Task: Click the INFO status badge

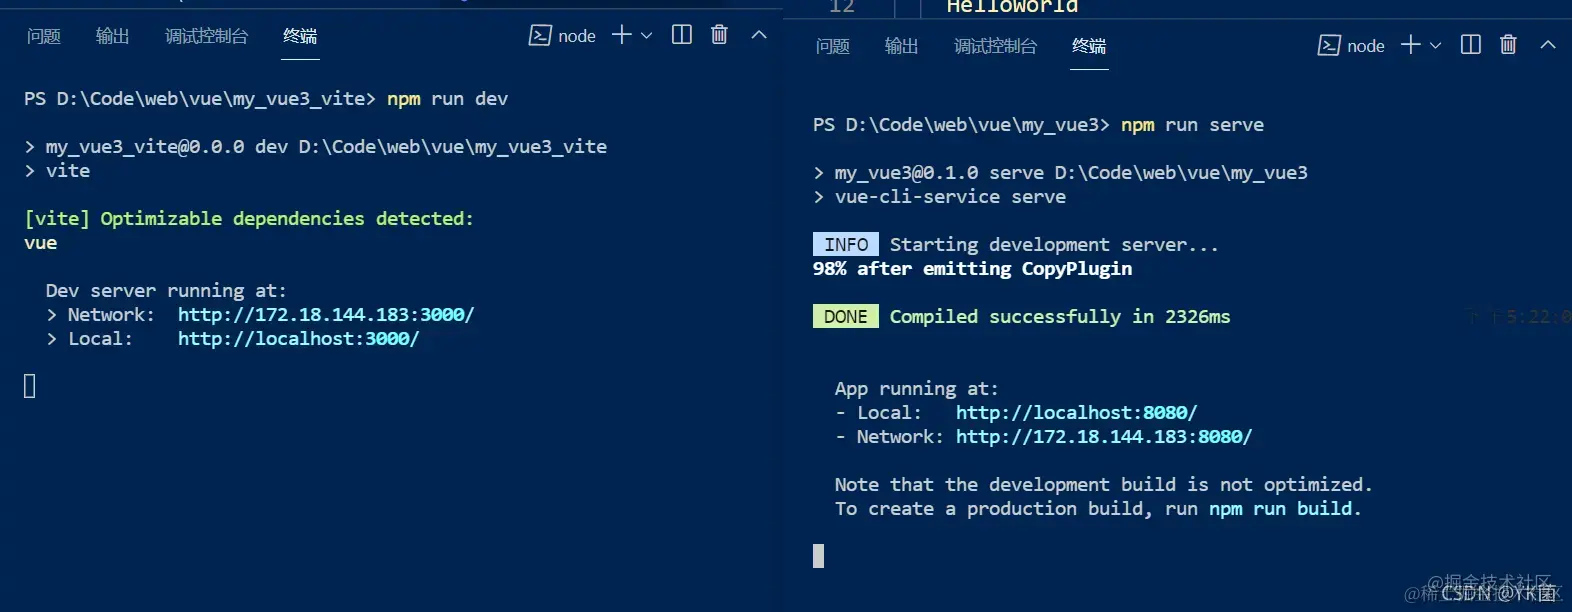Action: pyautogui.click(x=846, y=245)
